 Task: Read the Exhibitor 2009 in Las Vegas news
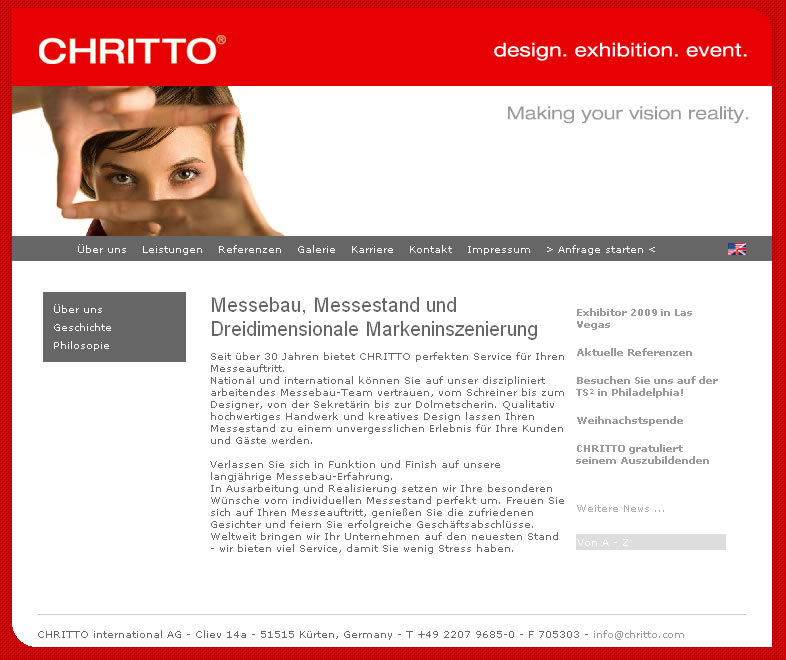[634, 318]
